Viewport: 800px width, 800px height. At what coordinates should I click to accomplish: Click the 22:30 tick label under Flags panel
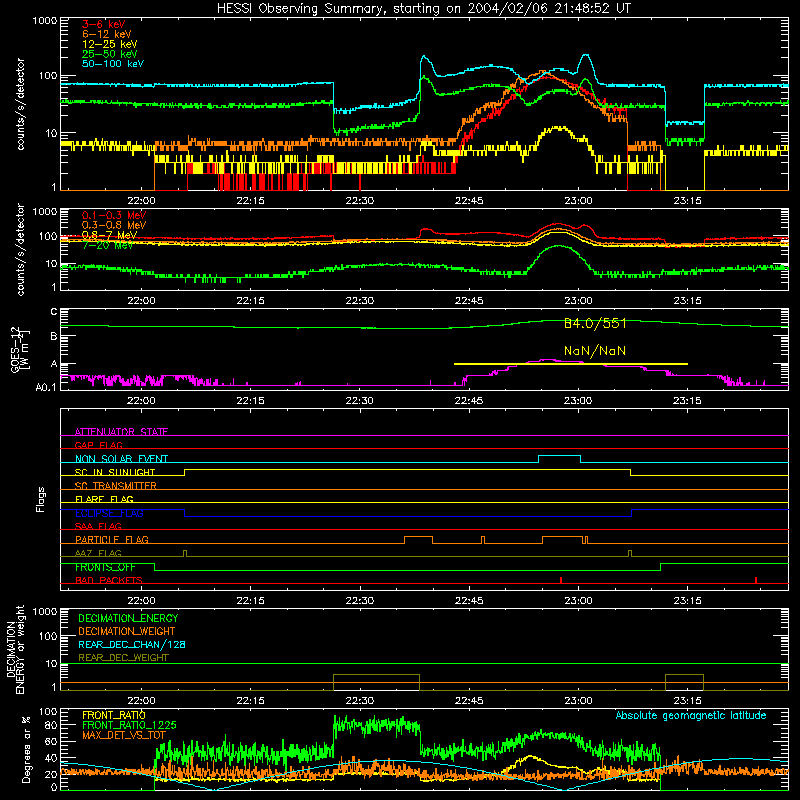tap(360, 601)
